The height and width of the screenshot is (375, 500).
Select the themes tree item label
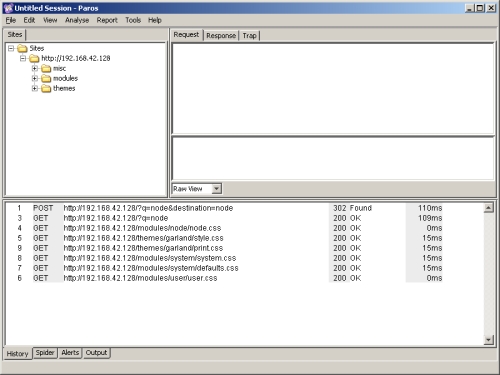(64, 89)
